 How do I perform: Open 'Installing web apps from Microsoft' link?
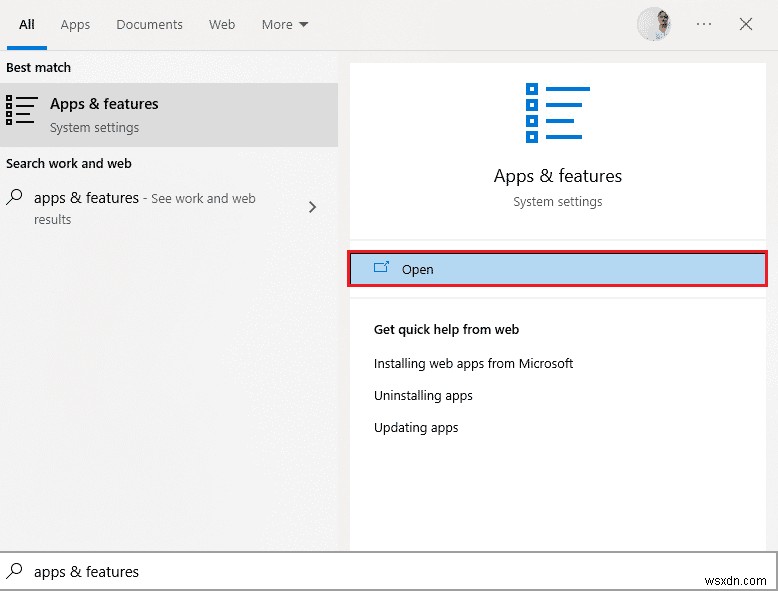pos(473,363)
